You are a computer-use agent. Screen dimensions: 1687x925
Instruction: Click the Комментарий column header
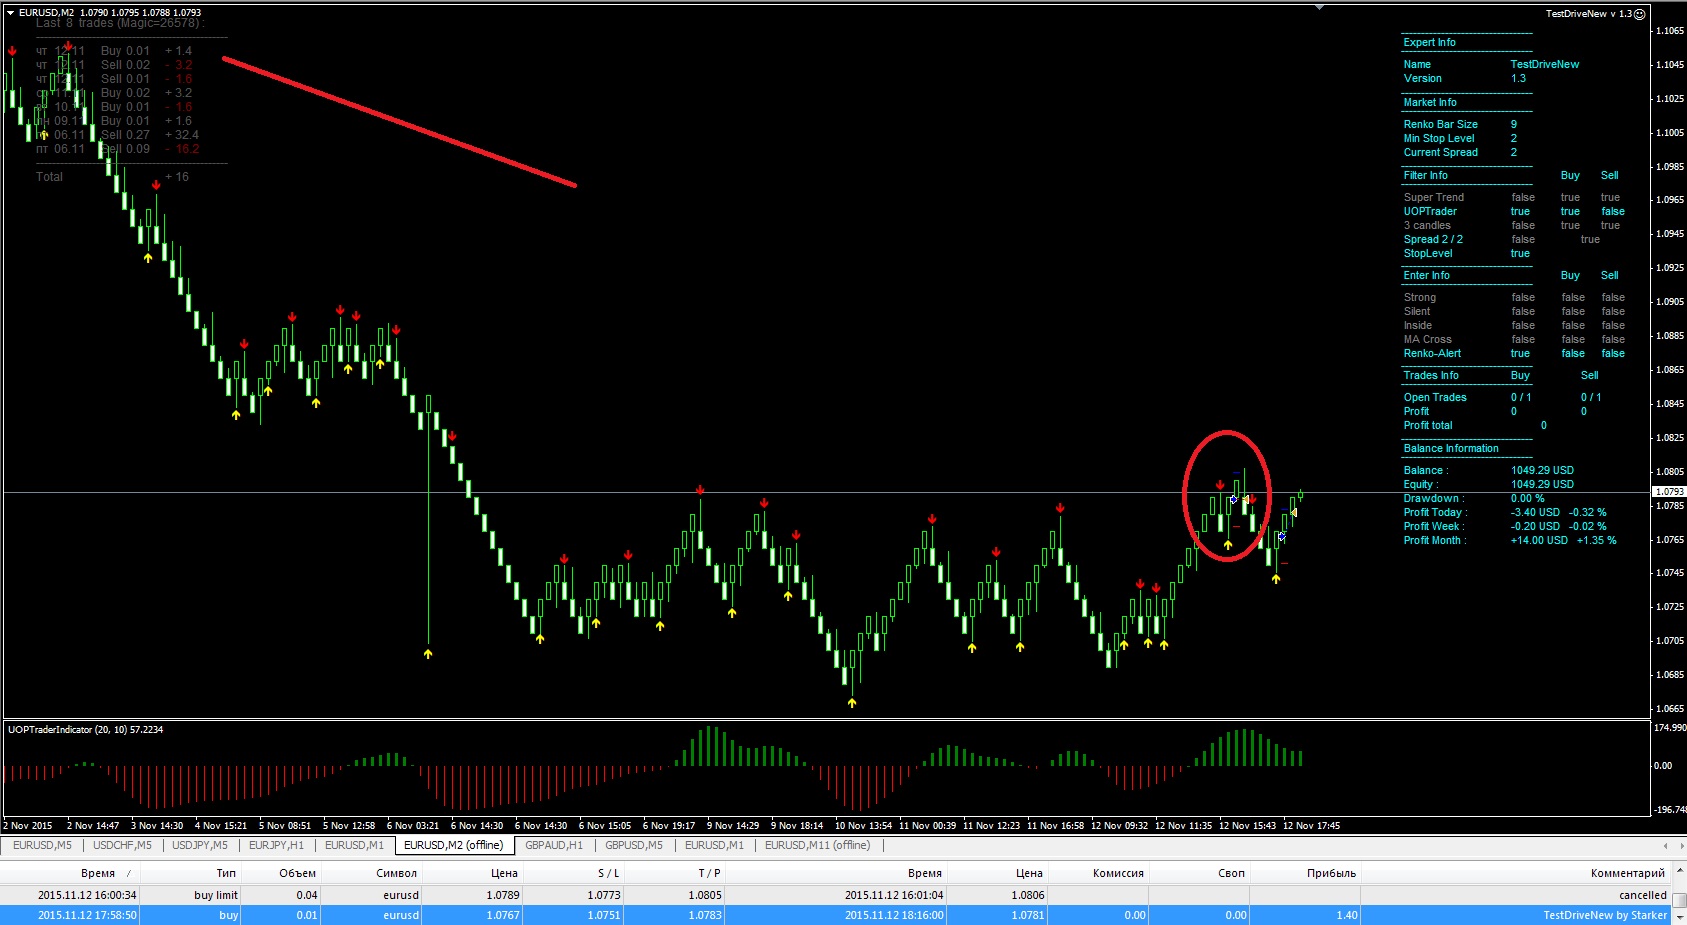[x=1628, y=873]
